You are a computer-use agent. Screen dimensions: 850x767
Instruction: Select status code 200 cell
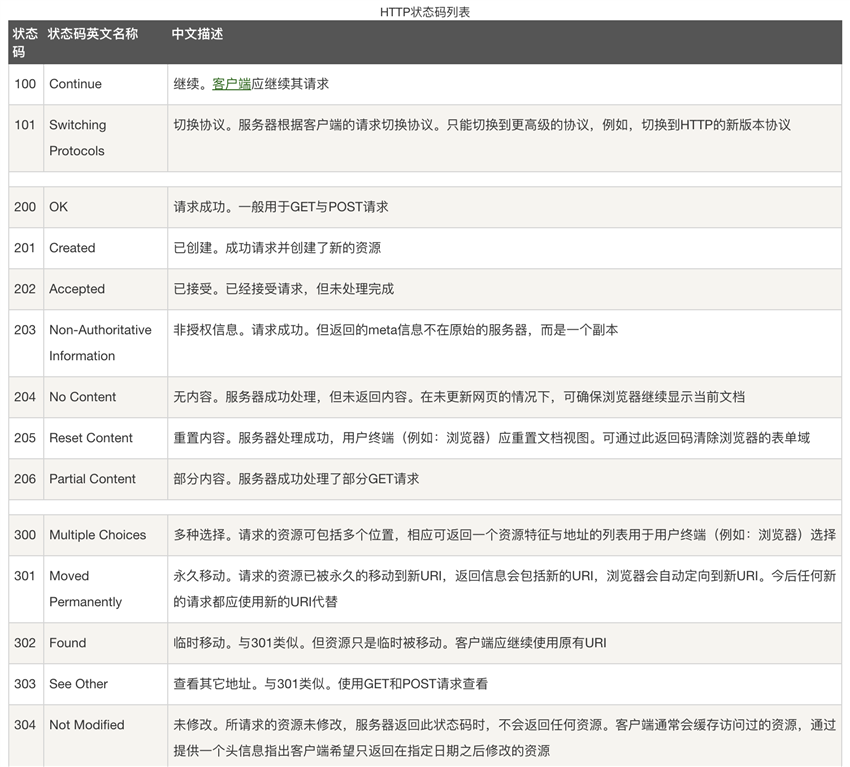tap(25, 207)
